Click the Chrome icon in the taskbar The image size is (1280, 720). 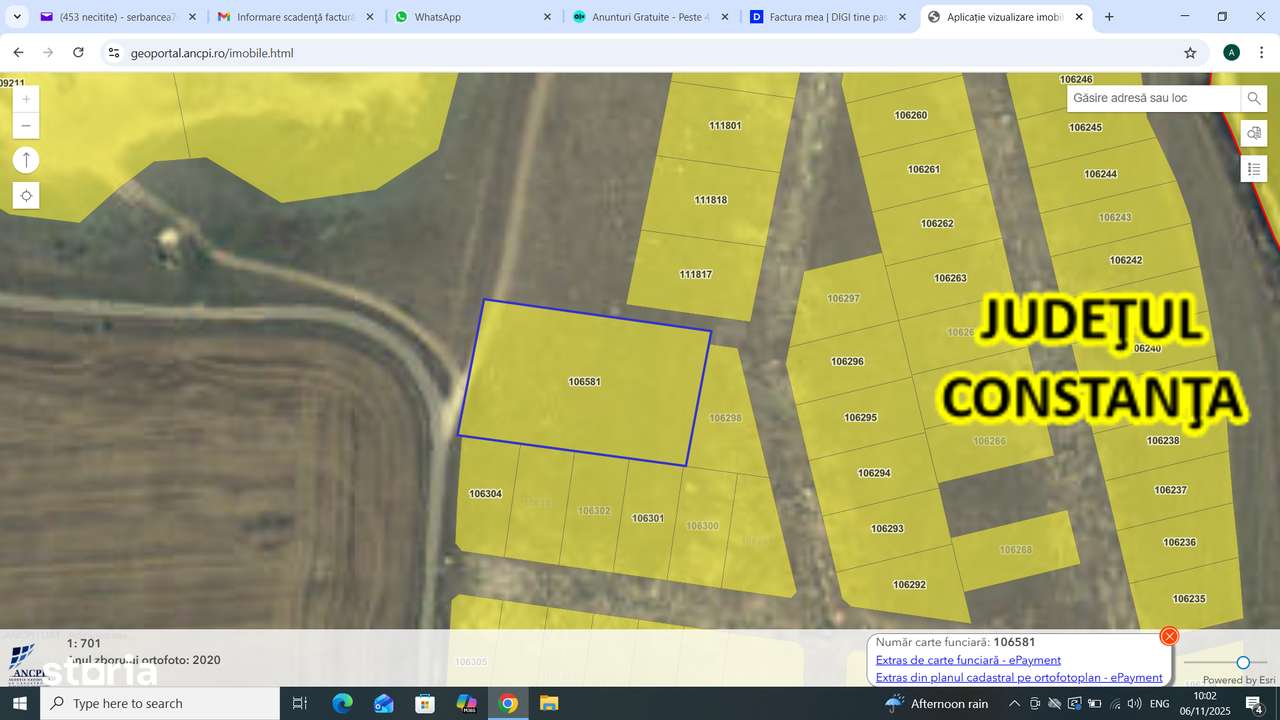pos(508,703)
